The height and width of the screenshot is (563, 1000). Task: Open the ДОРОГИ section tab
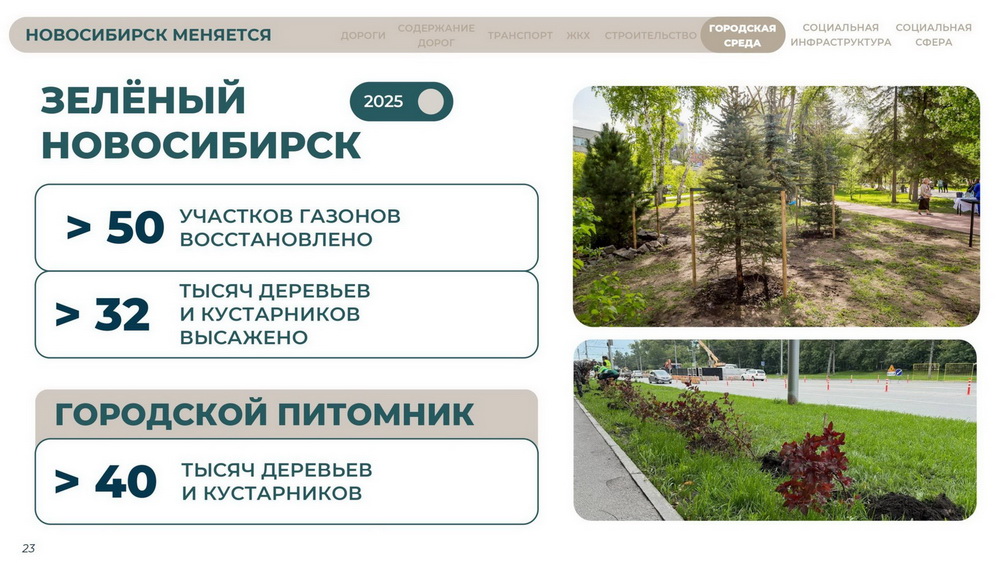tap(362, 35)
